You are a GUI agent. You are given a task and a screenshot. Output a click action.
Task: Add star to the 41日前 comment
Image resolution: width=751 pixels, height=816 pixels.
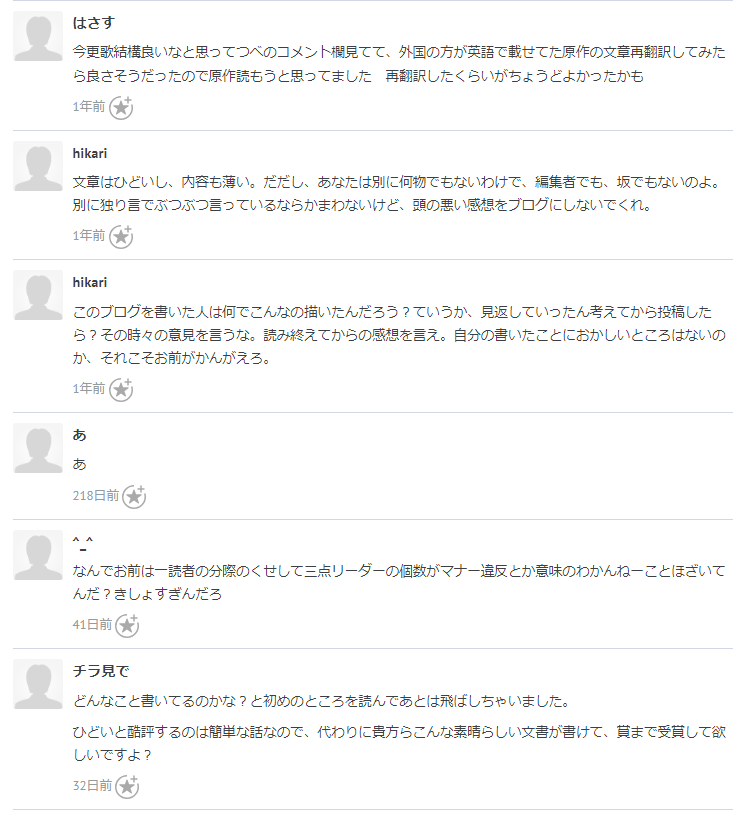pos(127,626)
